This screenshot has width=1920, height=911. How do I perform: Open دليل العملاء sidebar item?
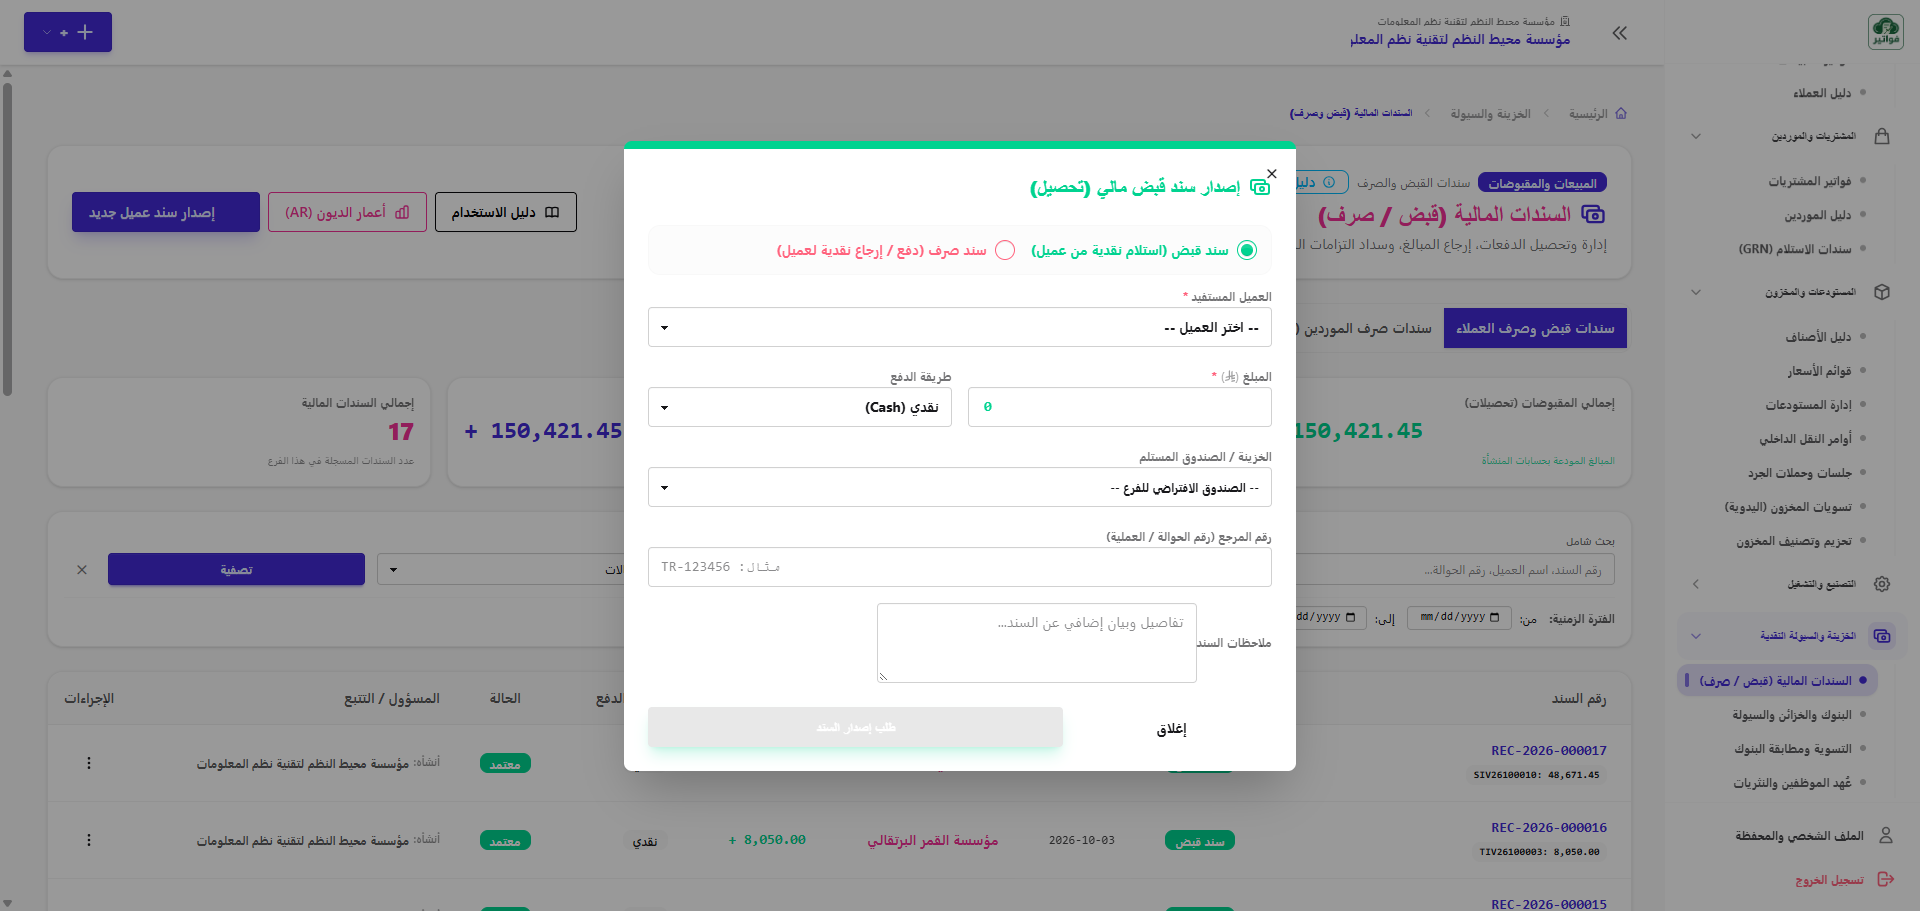click(1822, 93)
